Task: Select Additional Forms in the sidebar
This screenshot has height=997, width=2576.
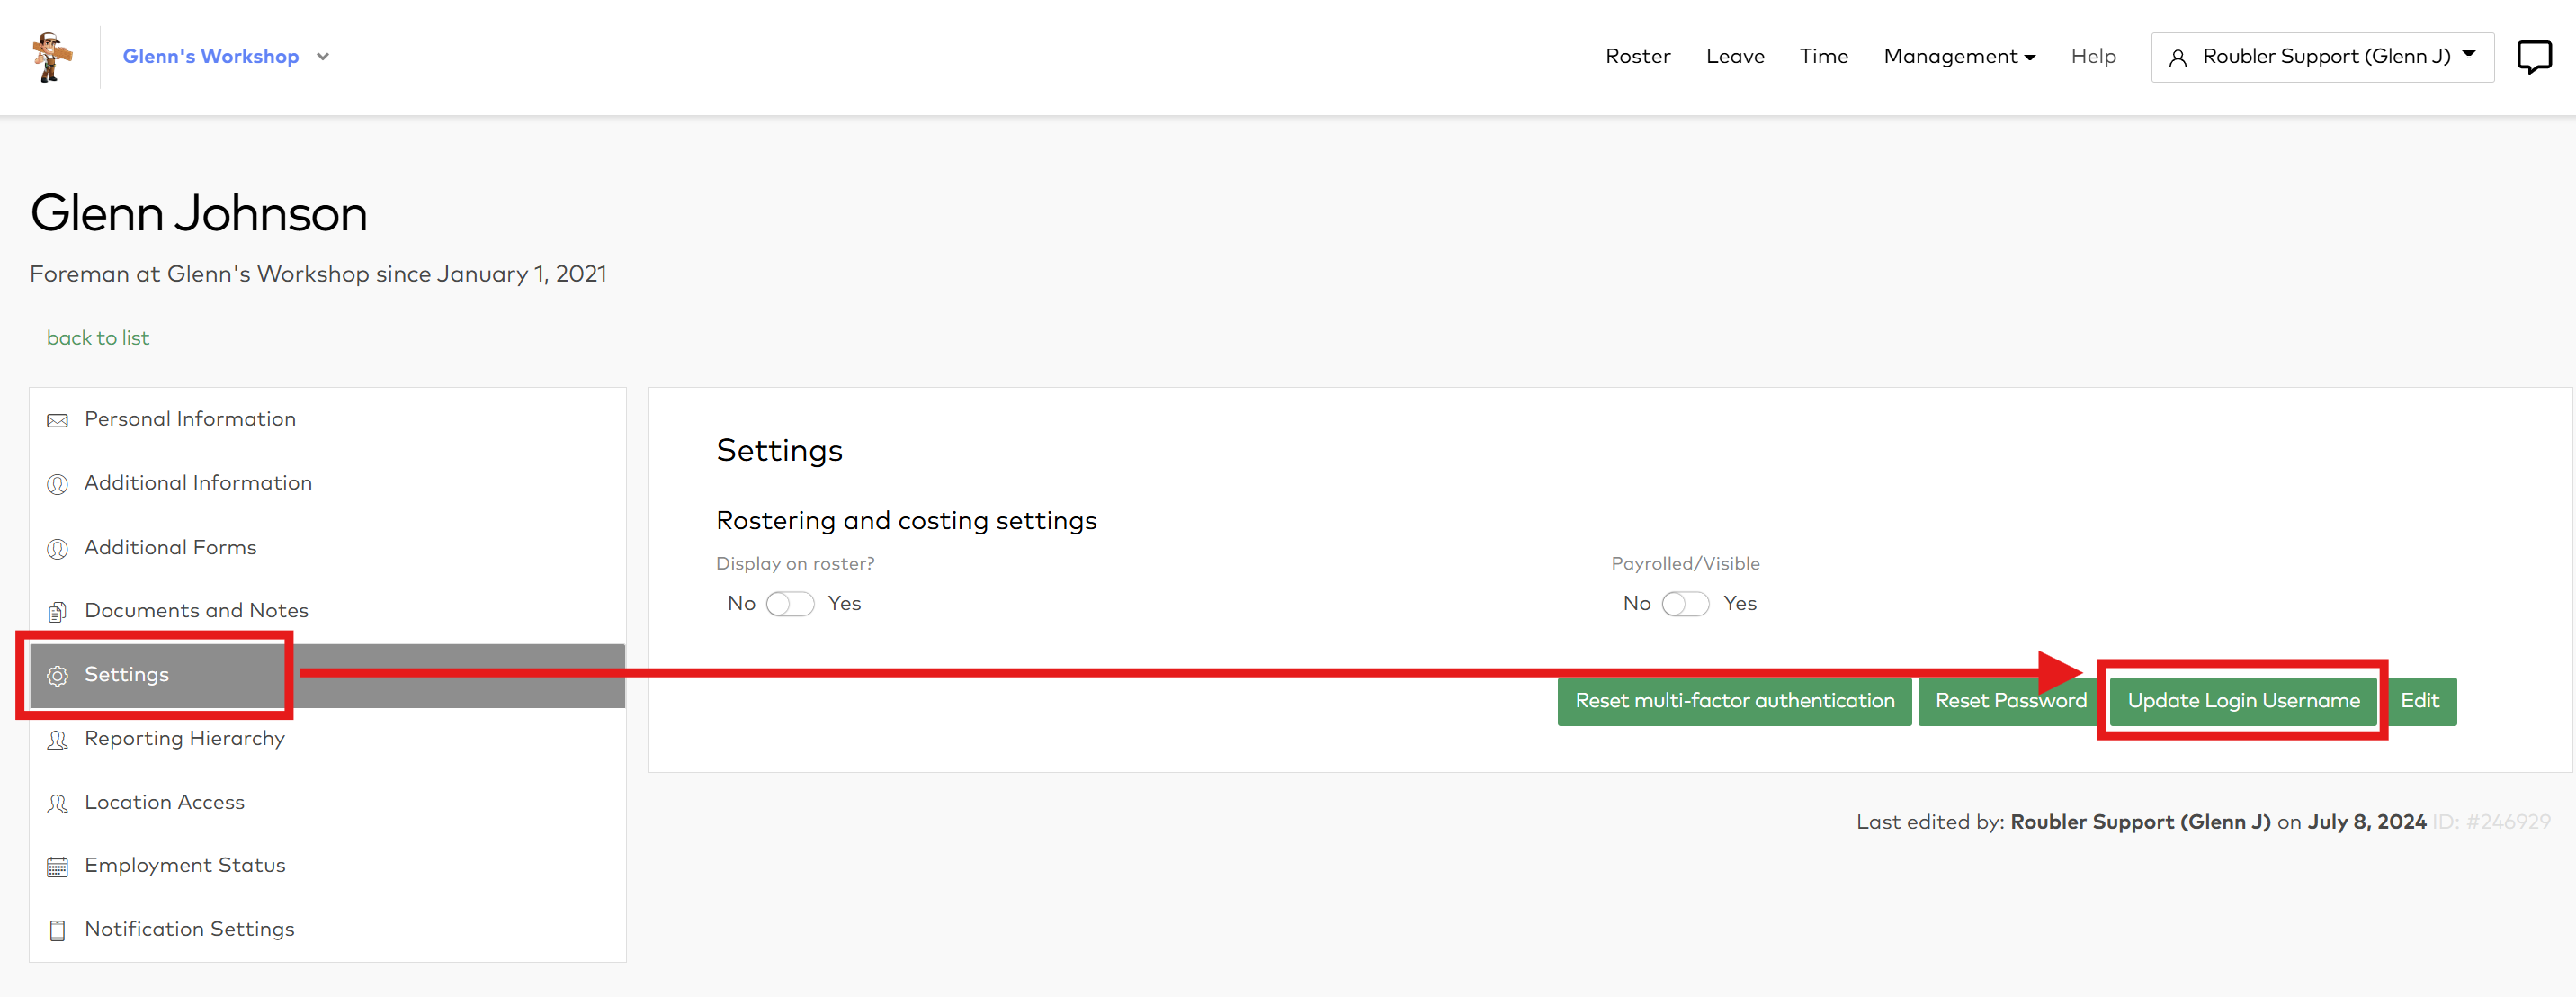Action: (327, 548)
